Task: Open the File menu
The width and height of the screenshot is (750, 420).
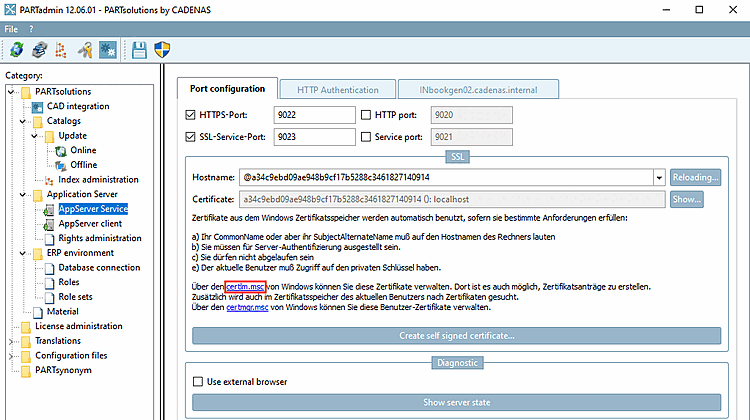Action: [11, 29]
